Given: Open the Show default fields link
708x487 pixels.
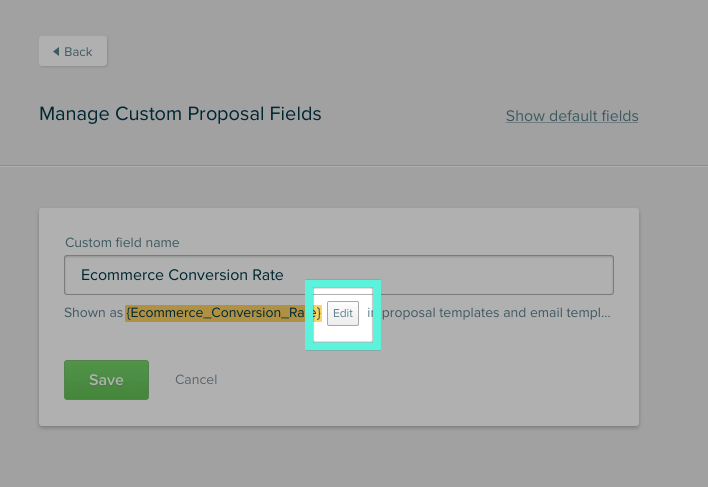Looking at the screenshot, I should (x=572, y=116).
